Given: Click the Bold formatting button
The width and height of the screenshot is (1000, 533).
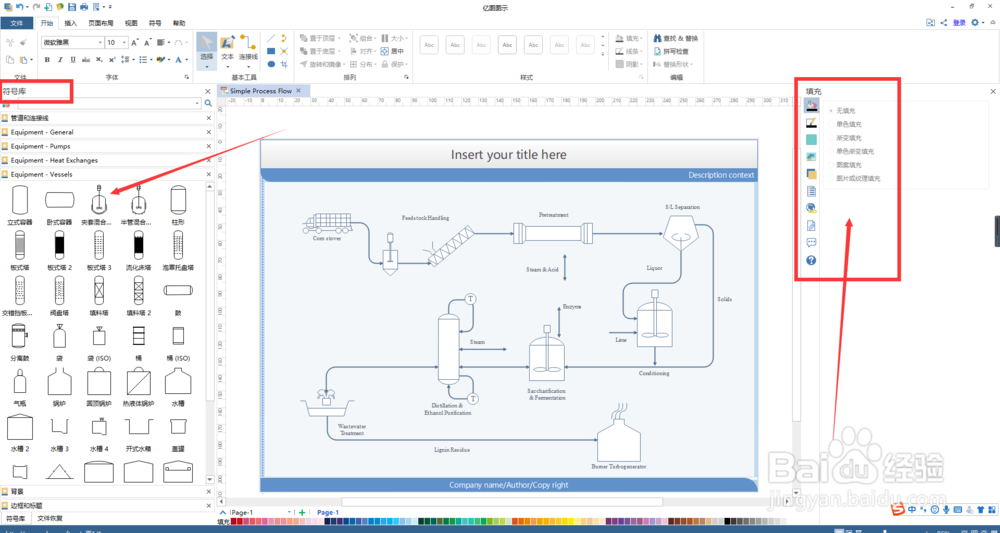Looking at the screenshot, I should (x=47, y=60).
